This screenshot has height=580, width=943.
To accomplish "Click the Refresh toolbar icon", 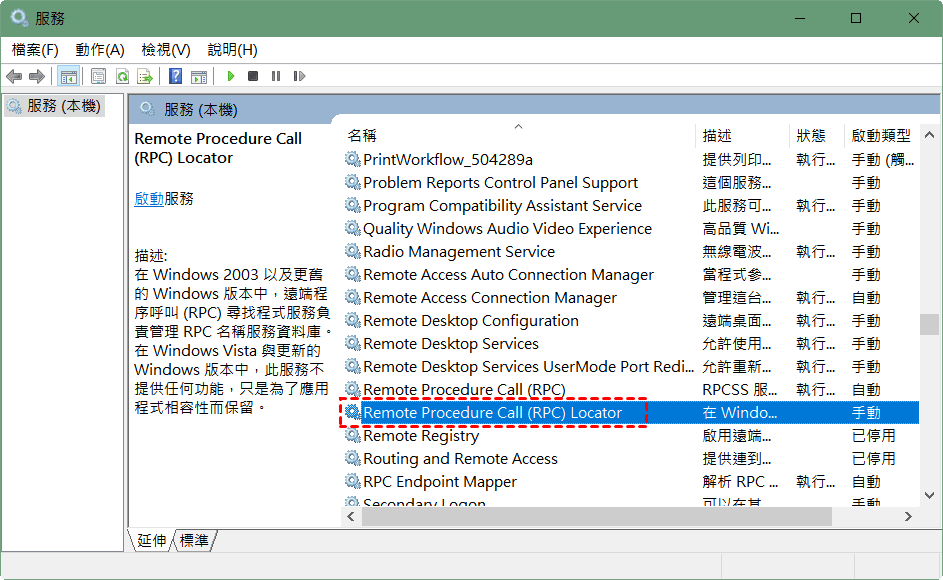I will (122, 76).
